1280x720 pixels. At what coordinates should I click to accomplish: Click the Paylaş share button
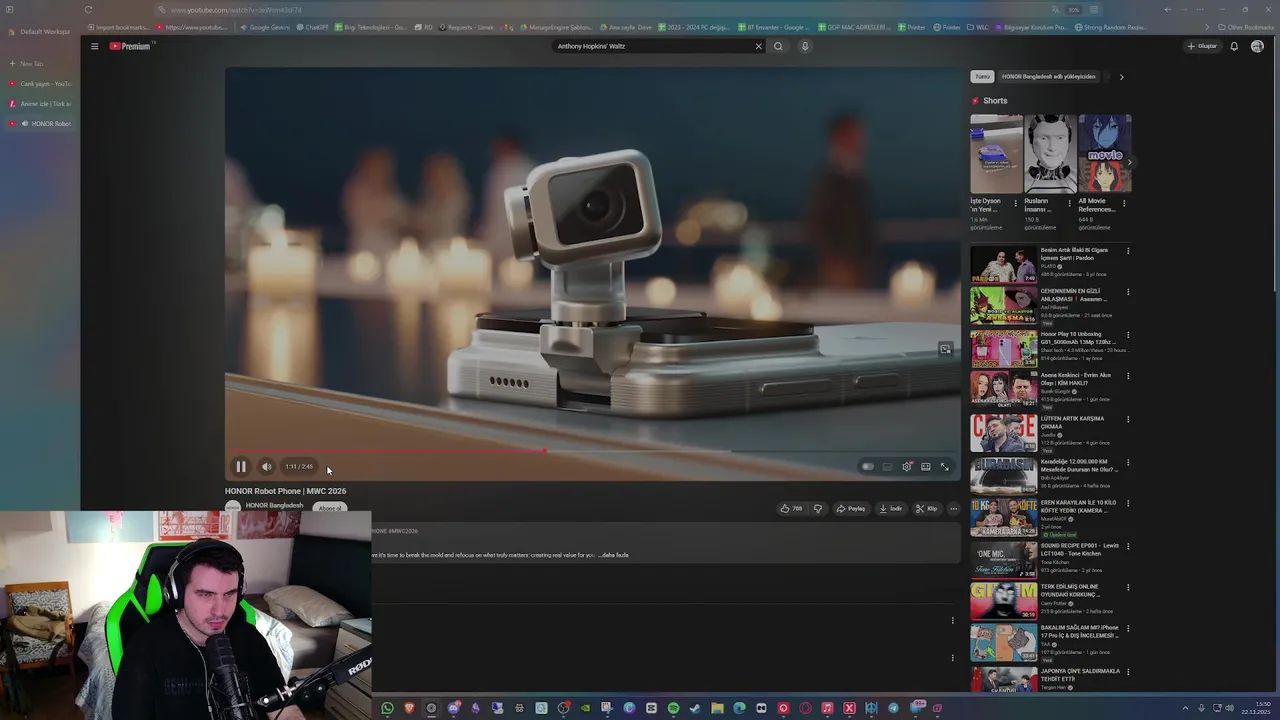[x=851, y=509]
